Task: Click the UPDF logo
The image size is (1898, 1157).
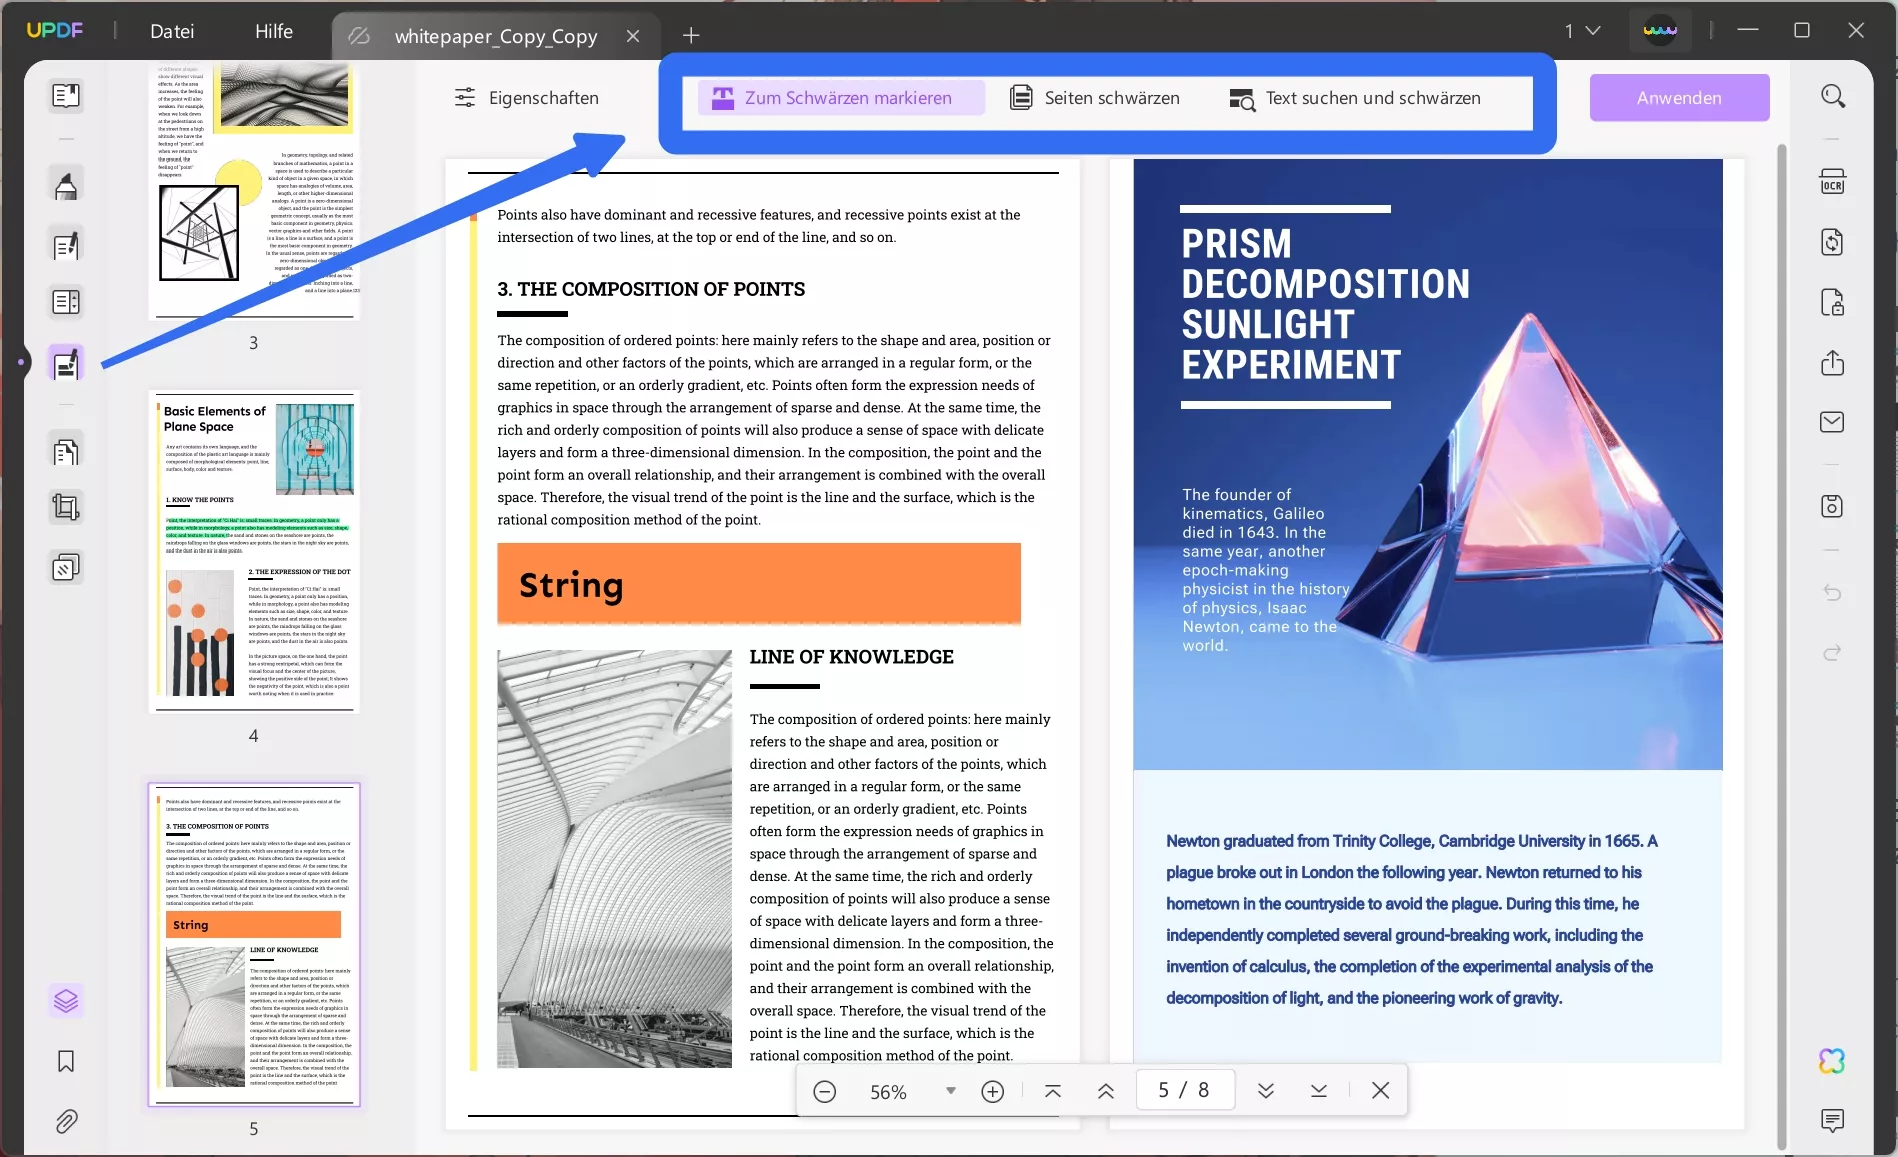Action: tap(55, 30)
